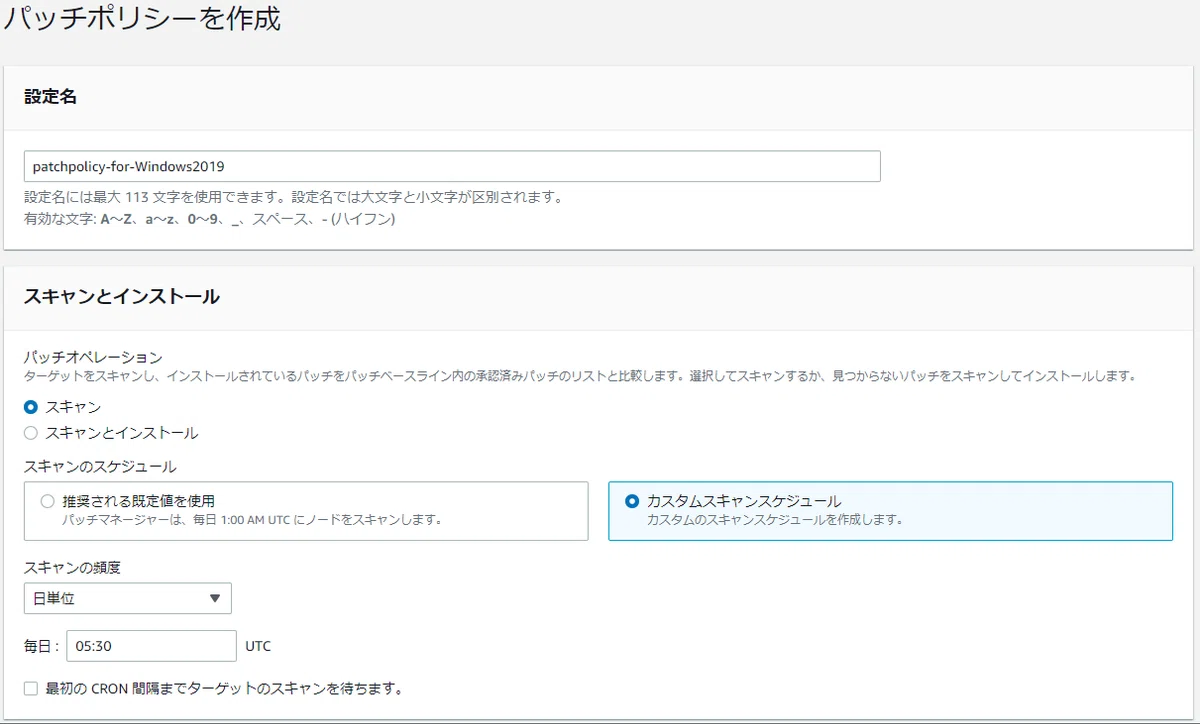The width and height of the screenshot is (1200, 724).
Task: Click the スキャンのスケジュール label
Action: tap(100, 466)
